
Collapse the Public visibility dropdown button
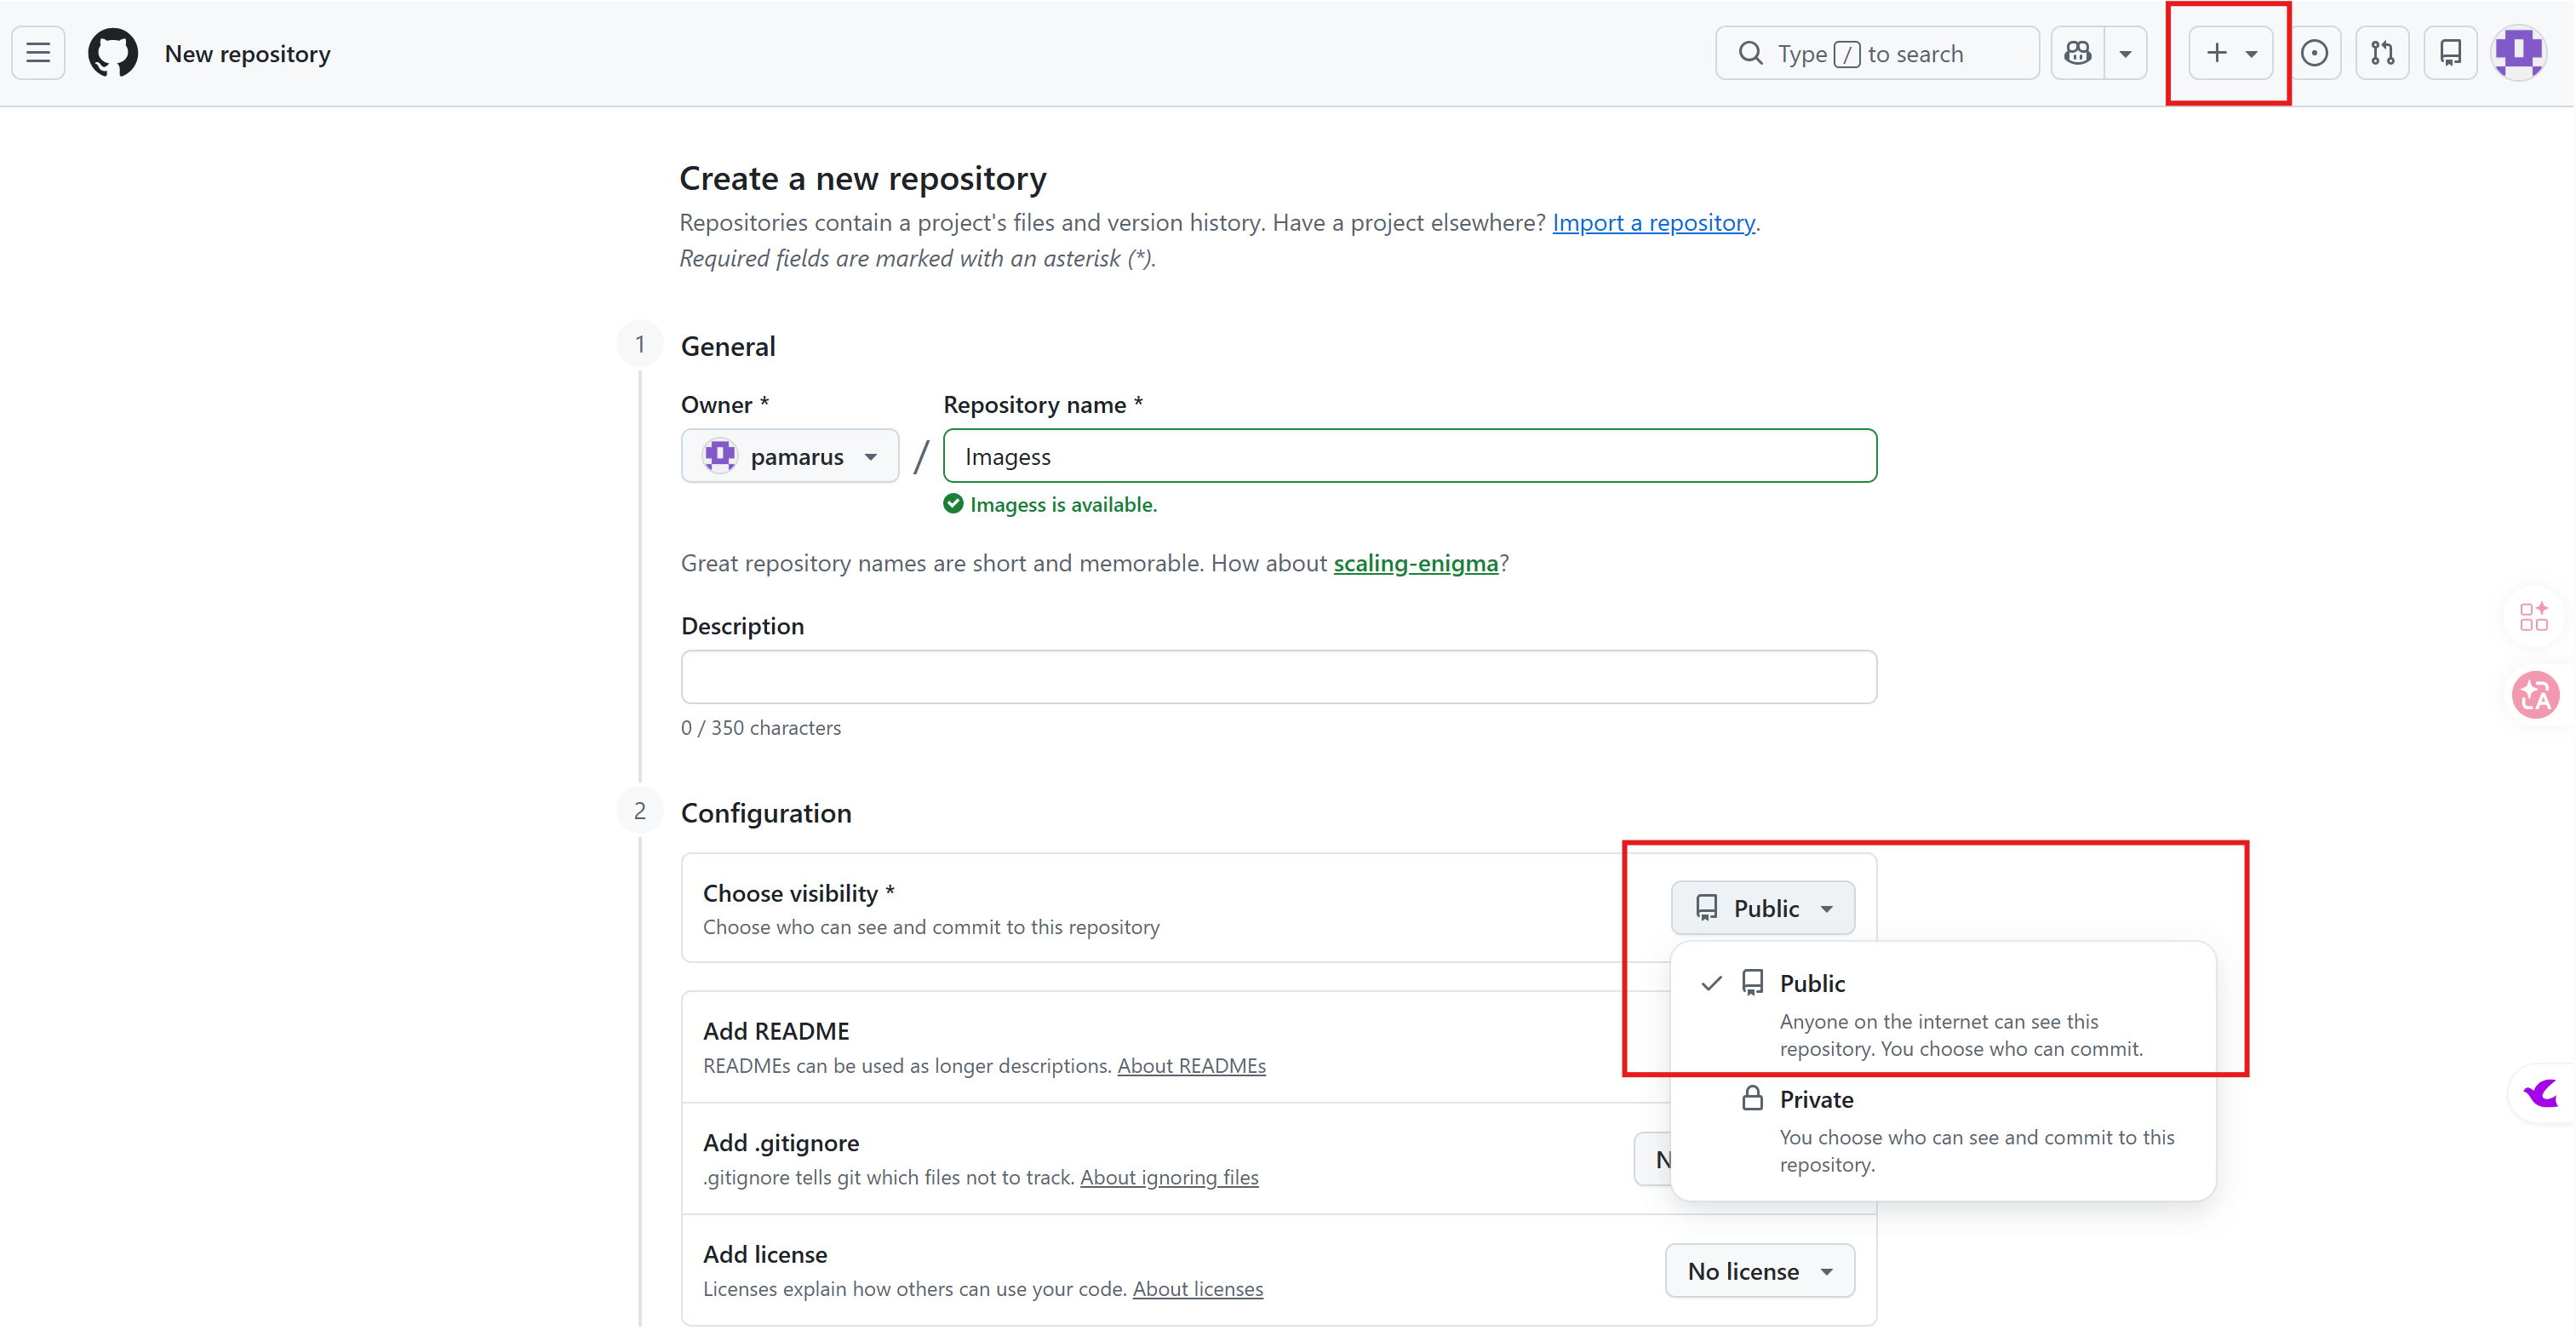(x=1762, y=908)
